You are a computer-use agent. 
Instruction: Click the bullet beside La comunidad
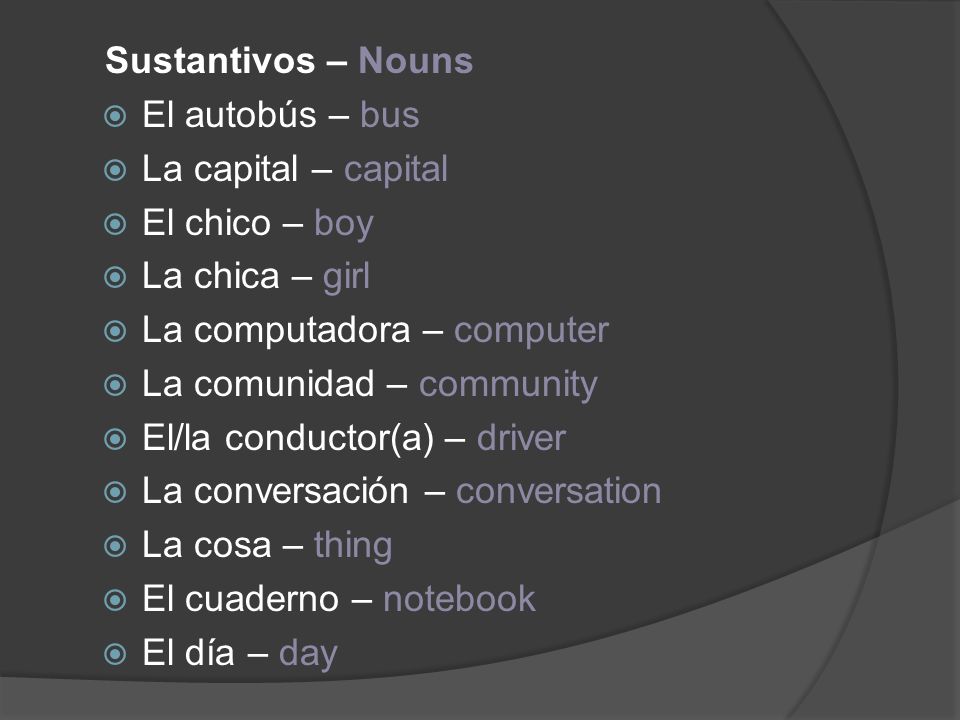click(x=115, y=385)
